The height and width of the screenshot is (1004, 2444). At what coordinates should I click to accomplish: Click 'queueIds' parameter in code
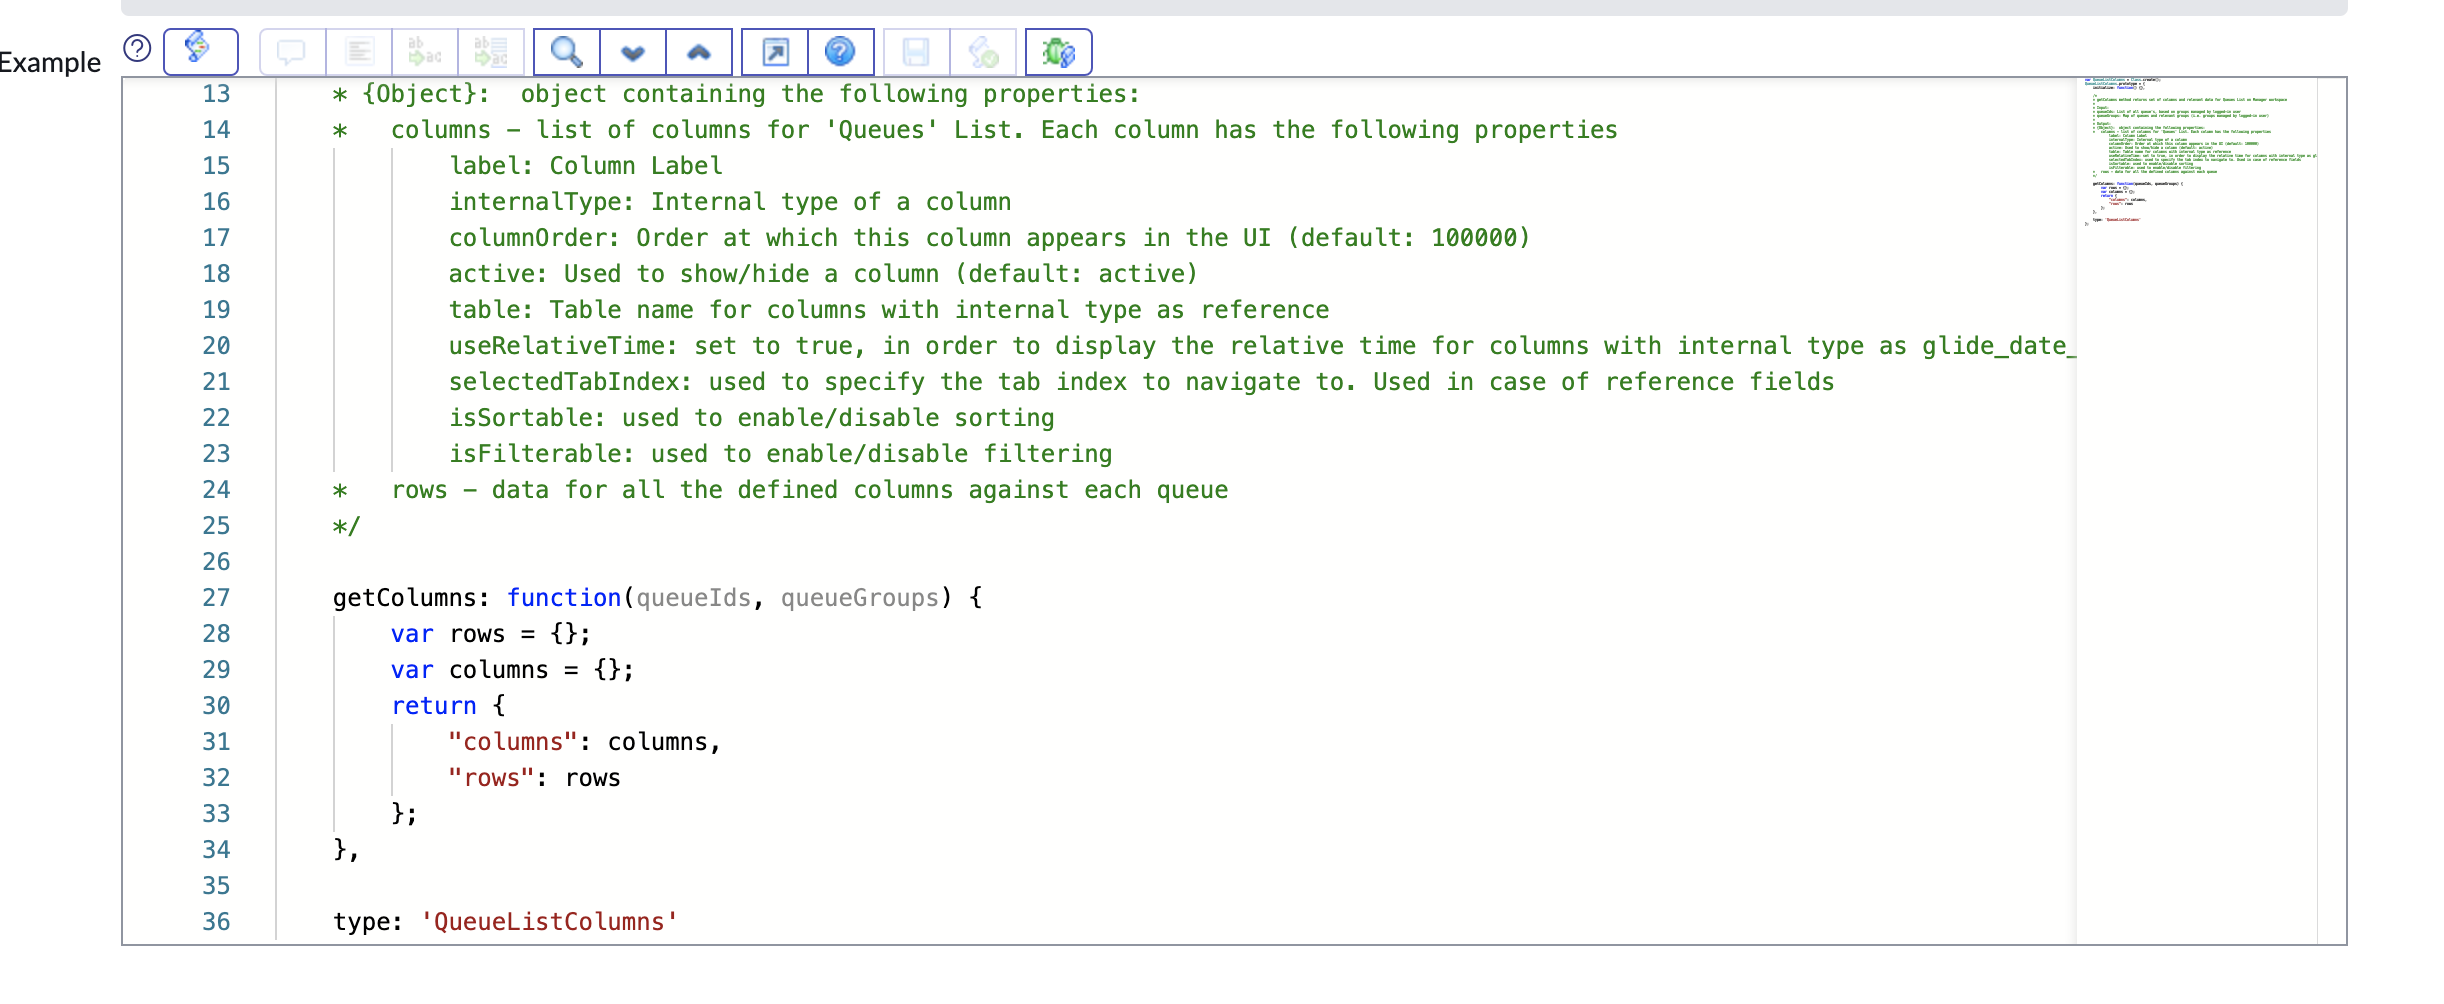point(694,598)
